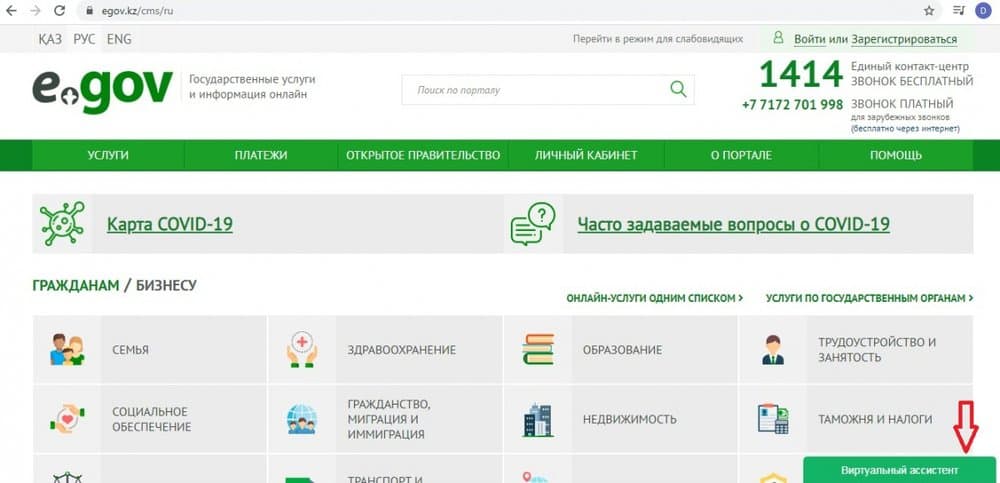
Task: Switch language to ENG
Action: coord(119,39)
